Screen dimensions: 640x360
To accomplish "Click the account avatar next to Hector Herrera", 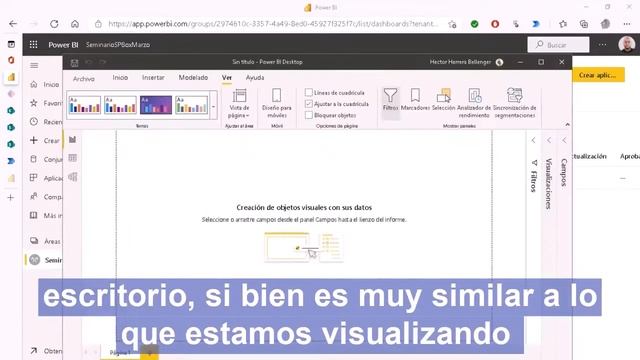I will point(499,62).
